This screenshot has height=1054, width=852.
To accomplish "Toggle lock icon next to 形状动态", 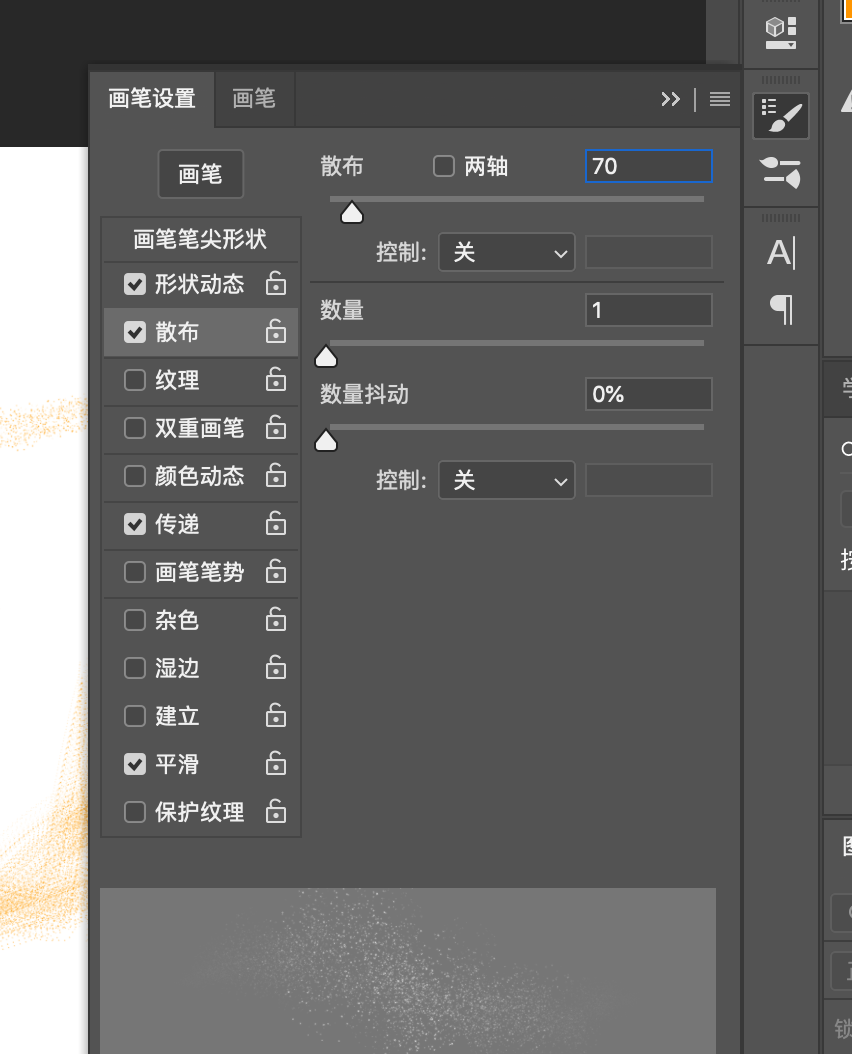I will pyautogui.click(x=276, y=284).
